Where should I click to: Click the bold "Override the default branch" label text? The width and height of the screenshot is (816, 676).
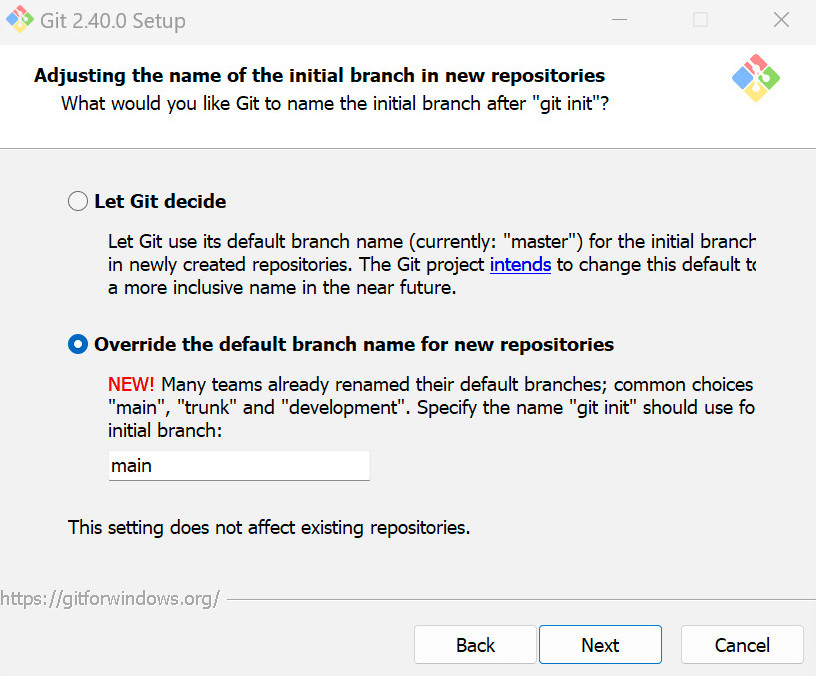[x=353, y=343]
